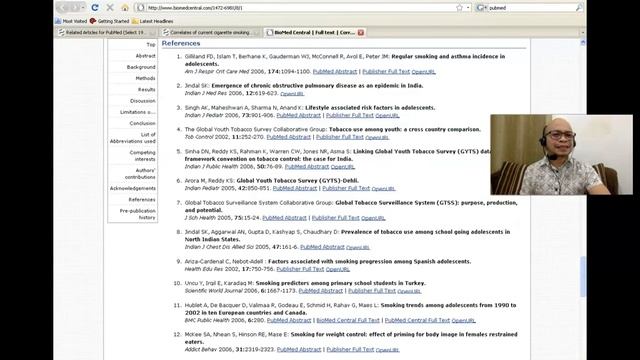Open PubMed Abstract for J Sch Health reference 7
This screenshot has height=360, width=640.
coord(284,218)
